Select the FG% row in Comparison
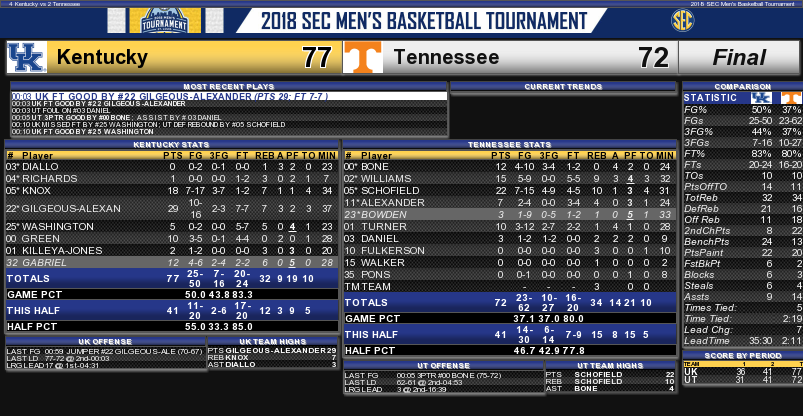Image resolution: width=803 pixels, height=416 pixels. [x=743, y=110]
